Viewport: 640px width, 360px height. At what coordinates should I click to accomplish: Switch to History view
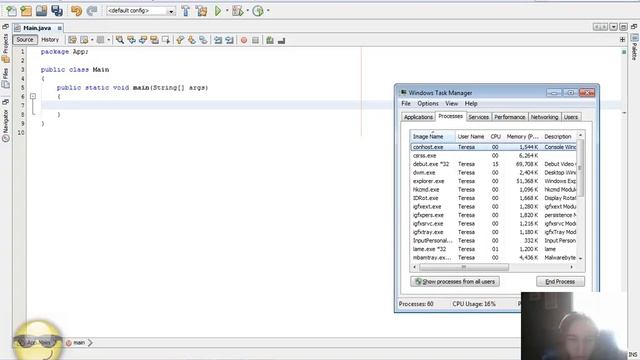(x=50, y=40)
